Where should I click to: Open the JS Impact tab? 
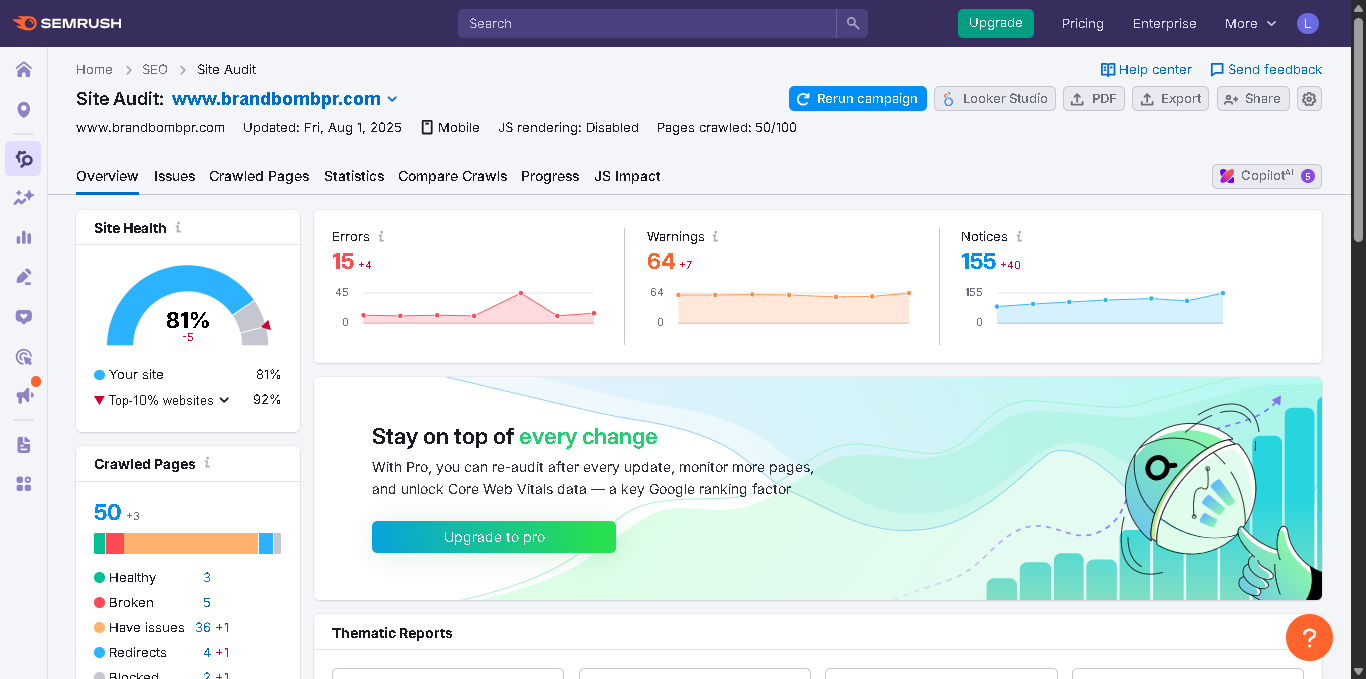[x=627, y=176]
